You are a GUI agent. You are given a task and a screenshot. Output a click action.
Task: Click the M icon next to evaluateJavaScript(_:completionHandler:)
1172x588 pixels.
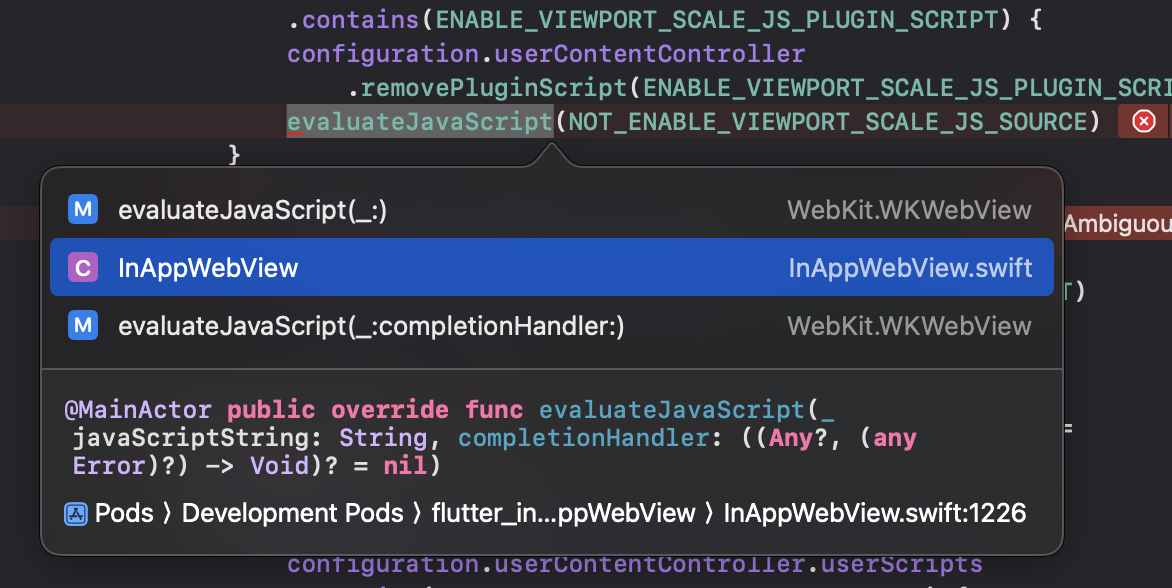click(83, 325)
